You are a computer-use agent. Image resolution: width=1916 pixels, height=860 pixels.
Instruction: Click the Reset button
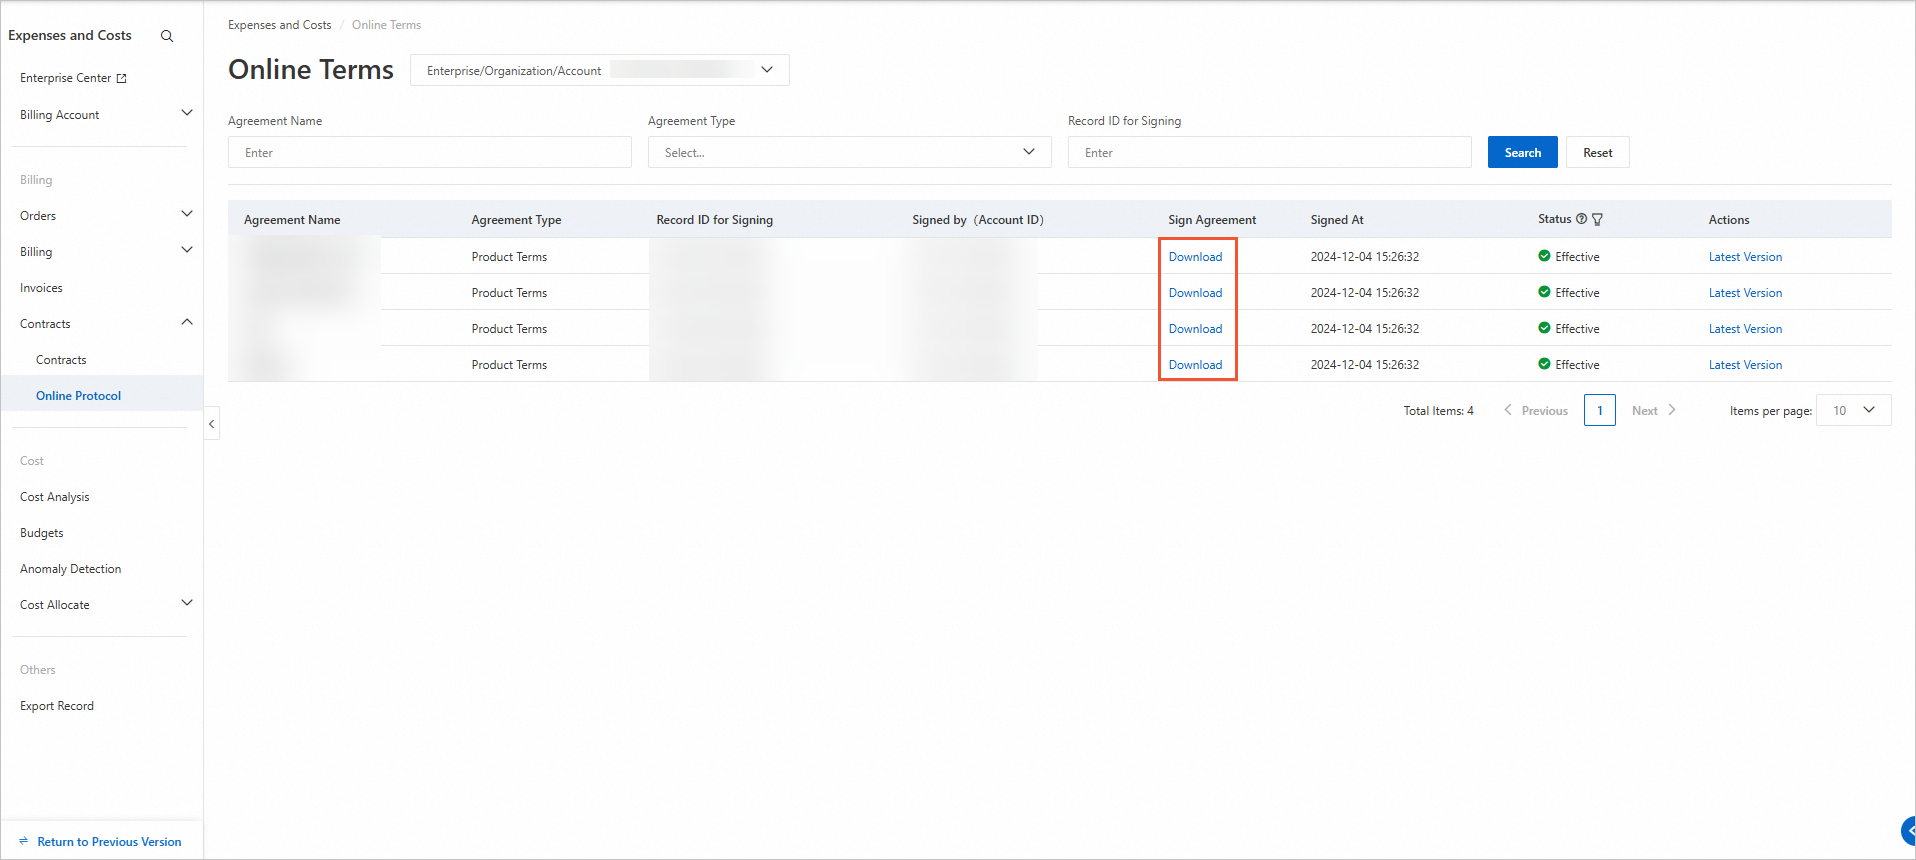1598,152
